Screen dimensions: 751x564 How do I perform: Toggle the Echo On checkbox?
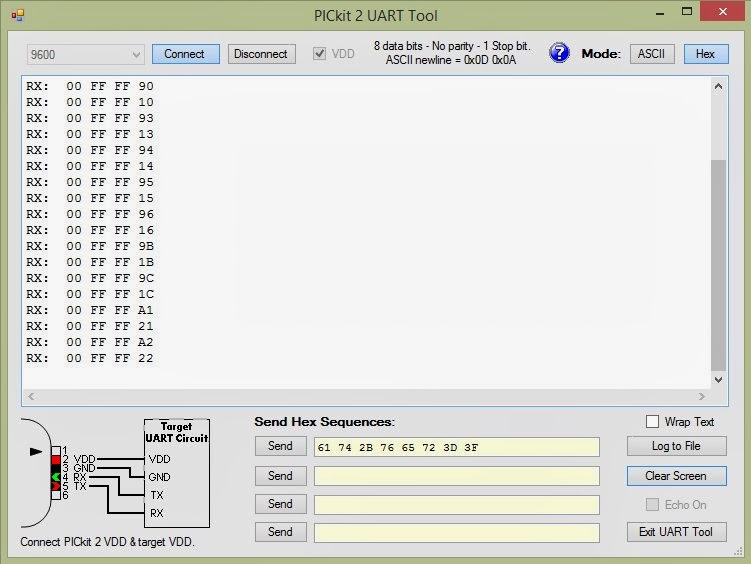point(652,505)
